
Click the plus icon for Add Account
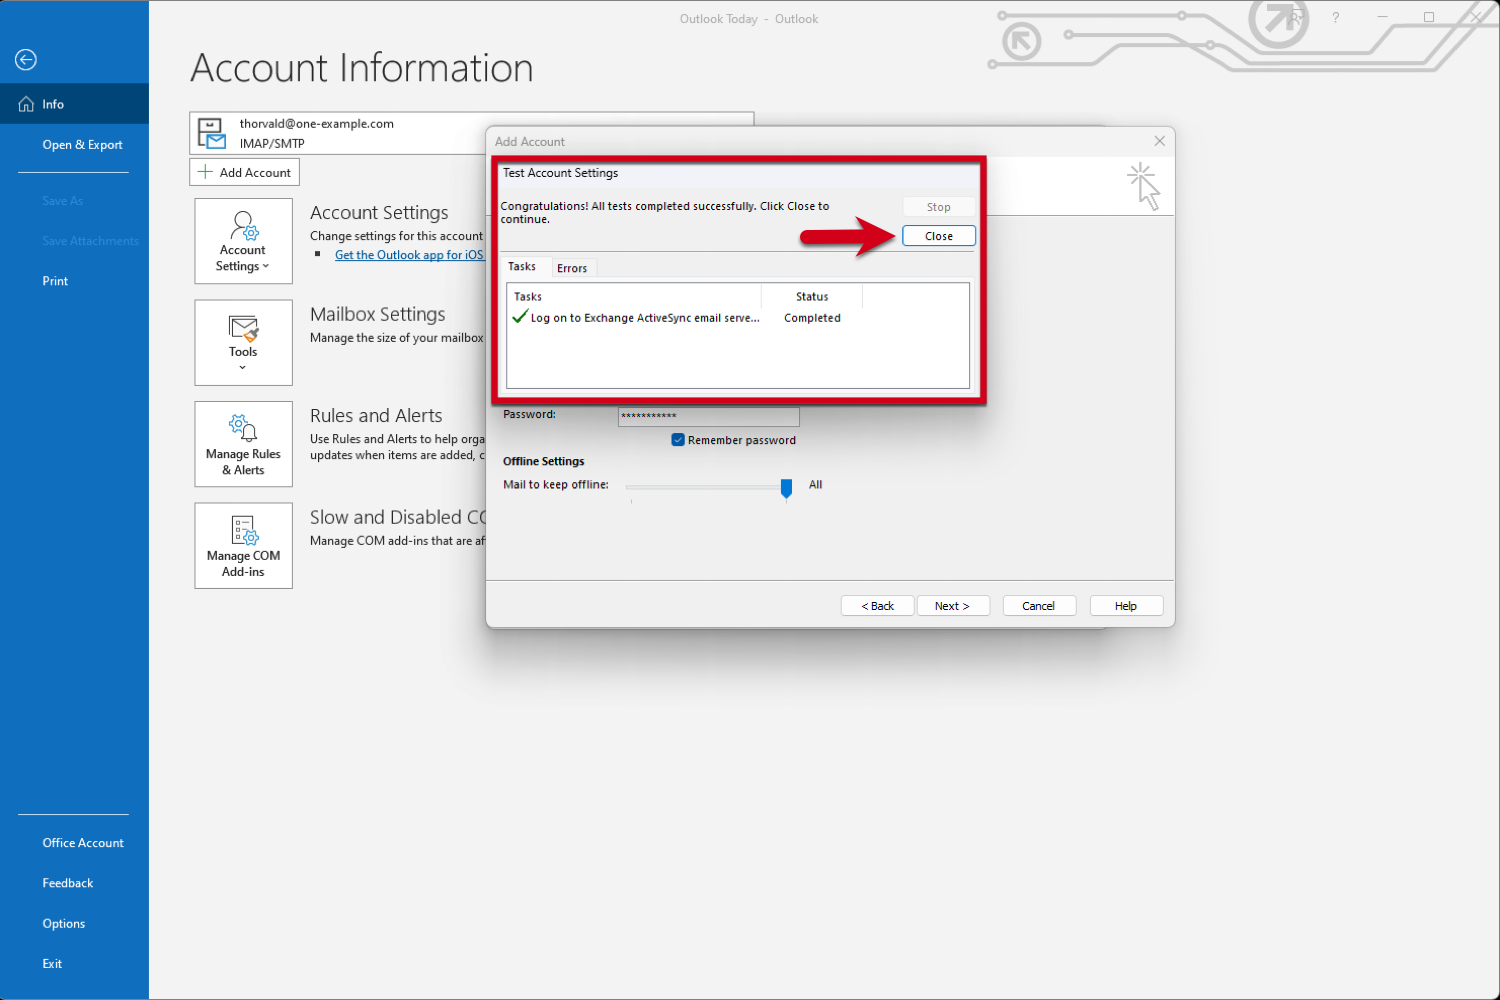(x=205, y=172)
